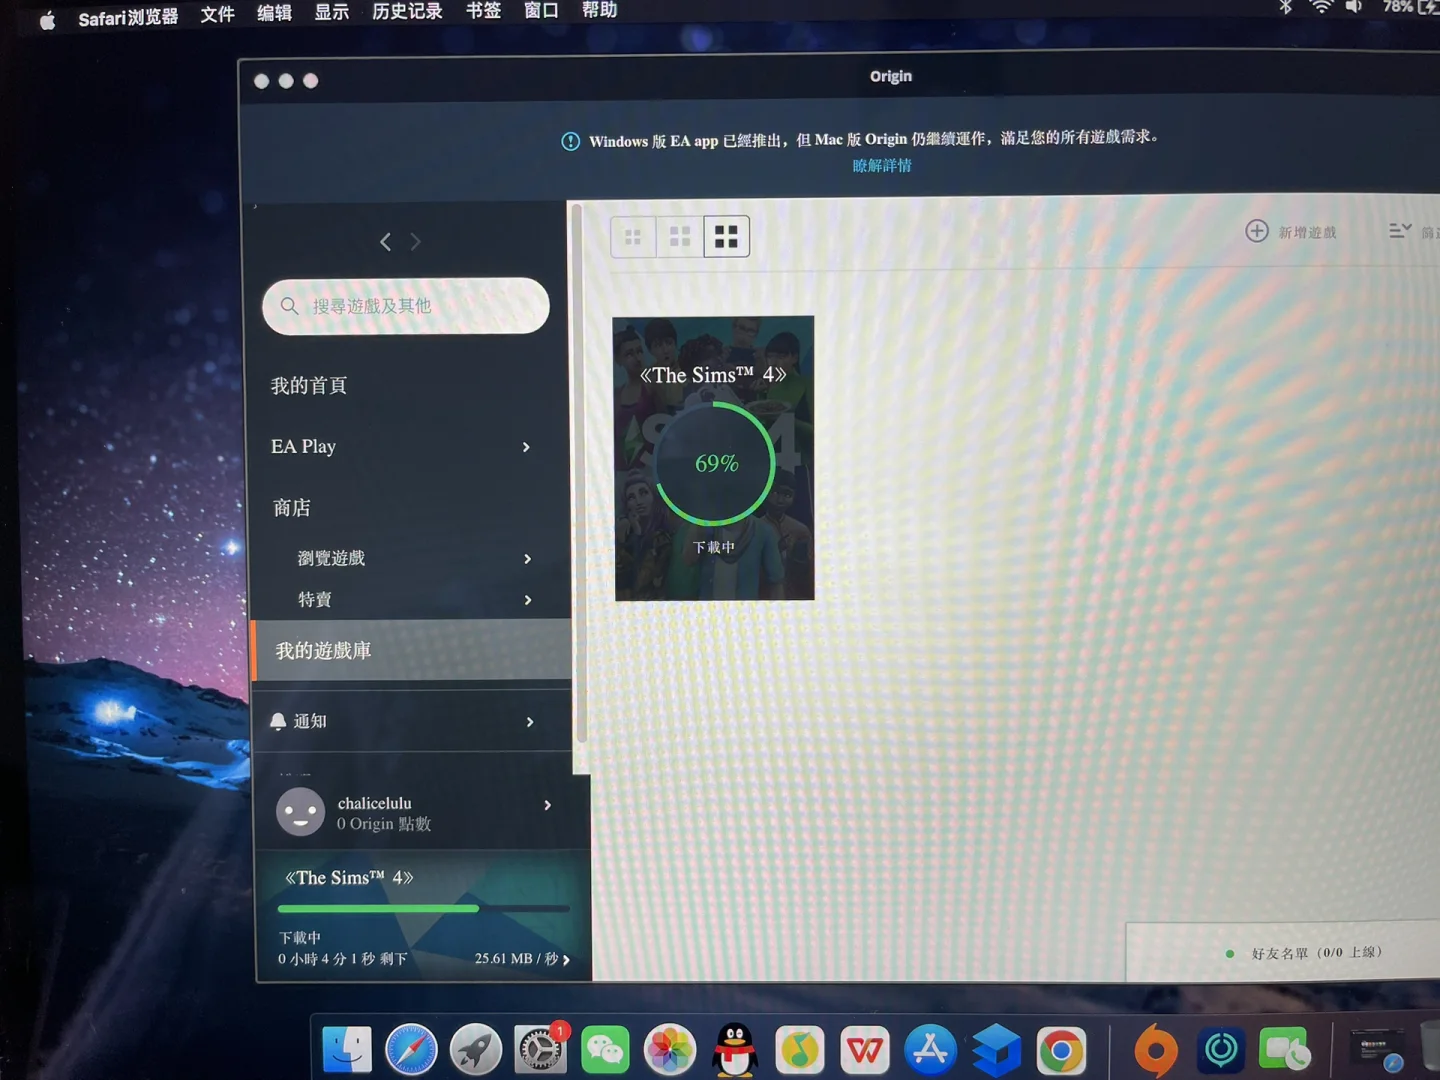Viewport: 1440px width, 1080px height.
Task: Open the 编辑 menu
Action: [x=274, y=13]
